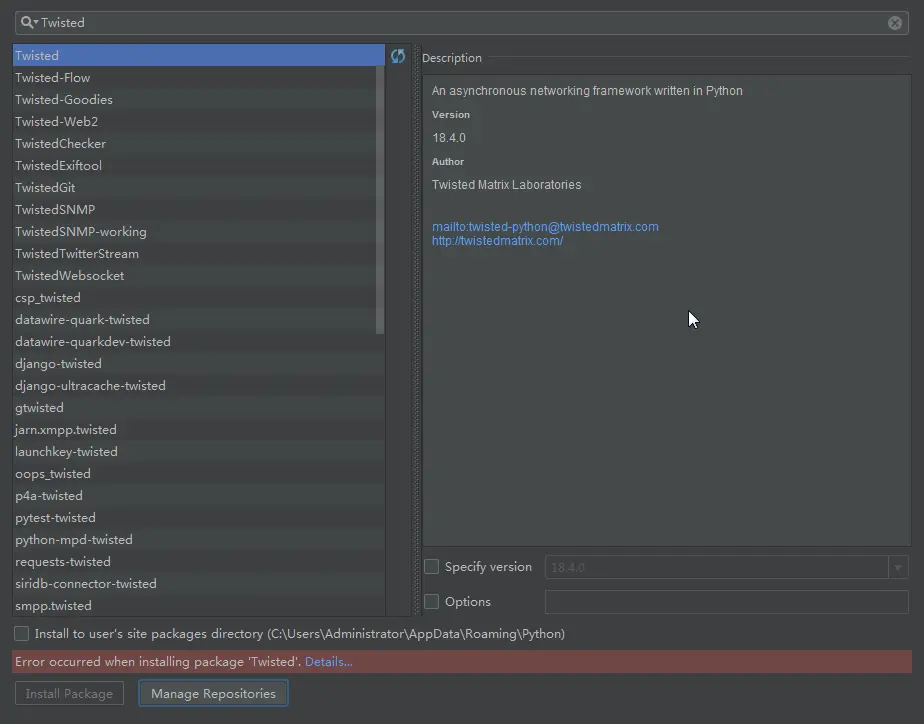Select the Twisted package row
The image size is (924, 724).
[x=199, y=55]
